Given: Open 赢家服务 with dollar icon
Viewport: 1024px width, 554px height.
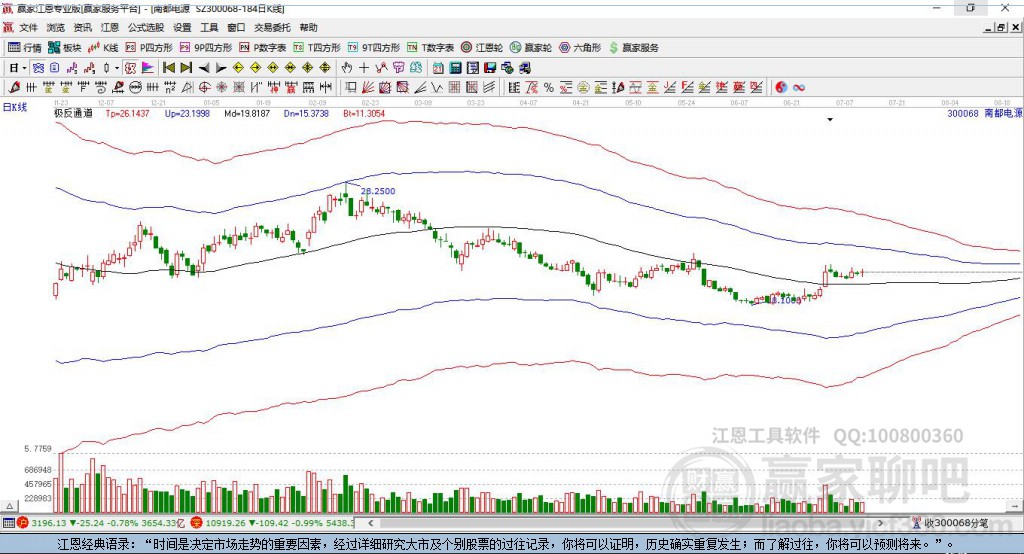Looking at the screenshot, I should pos(633,48).
